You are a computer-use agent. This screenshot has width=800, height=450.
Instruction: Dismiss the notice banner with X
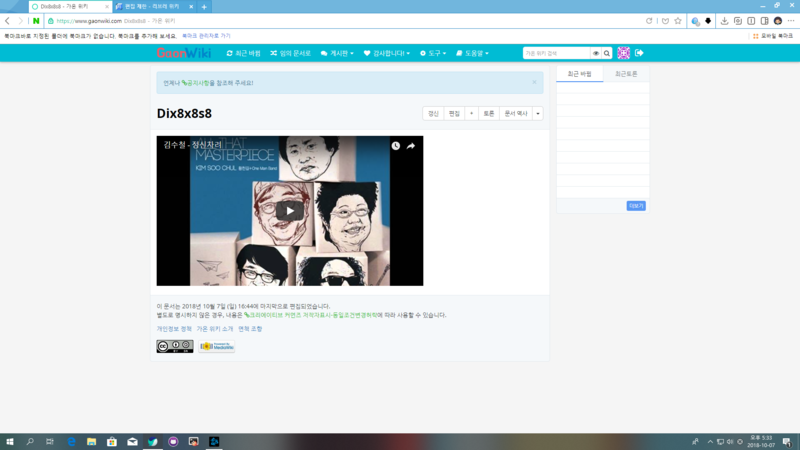[x=534, y=82]
